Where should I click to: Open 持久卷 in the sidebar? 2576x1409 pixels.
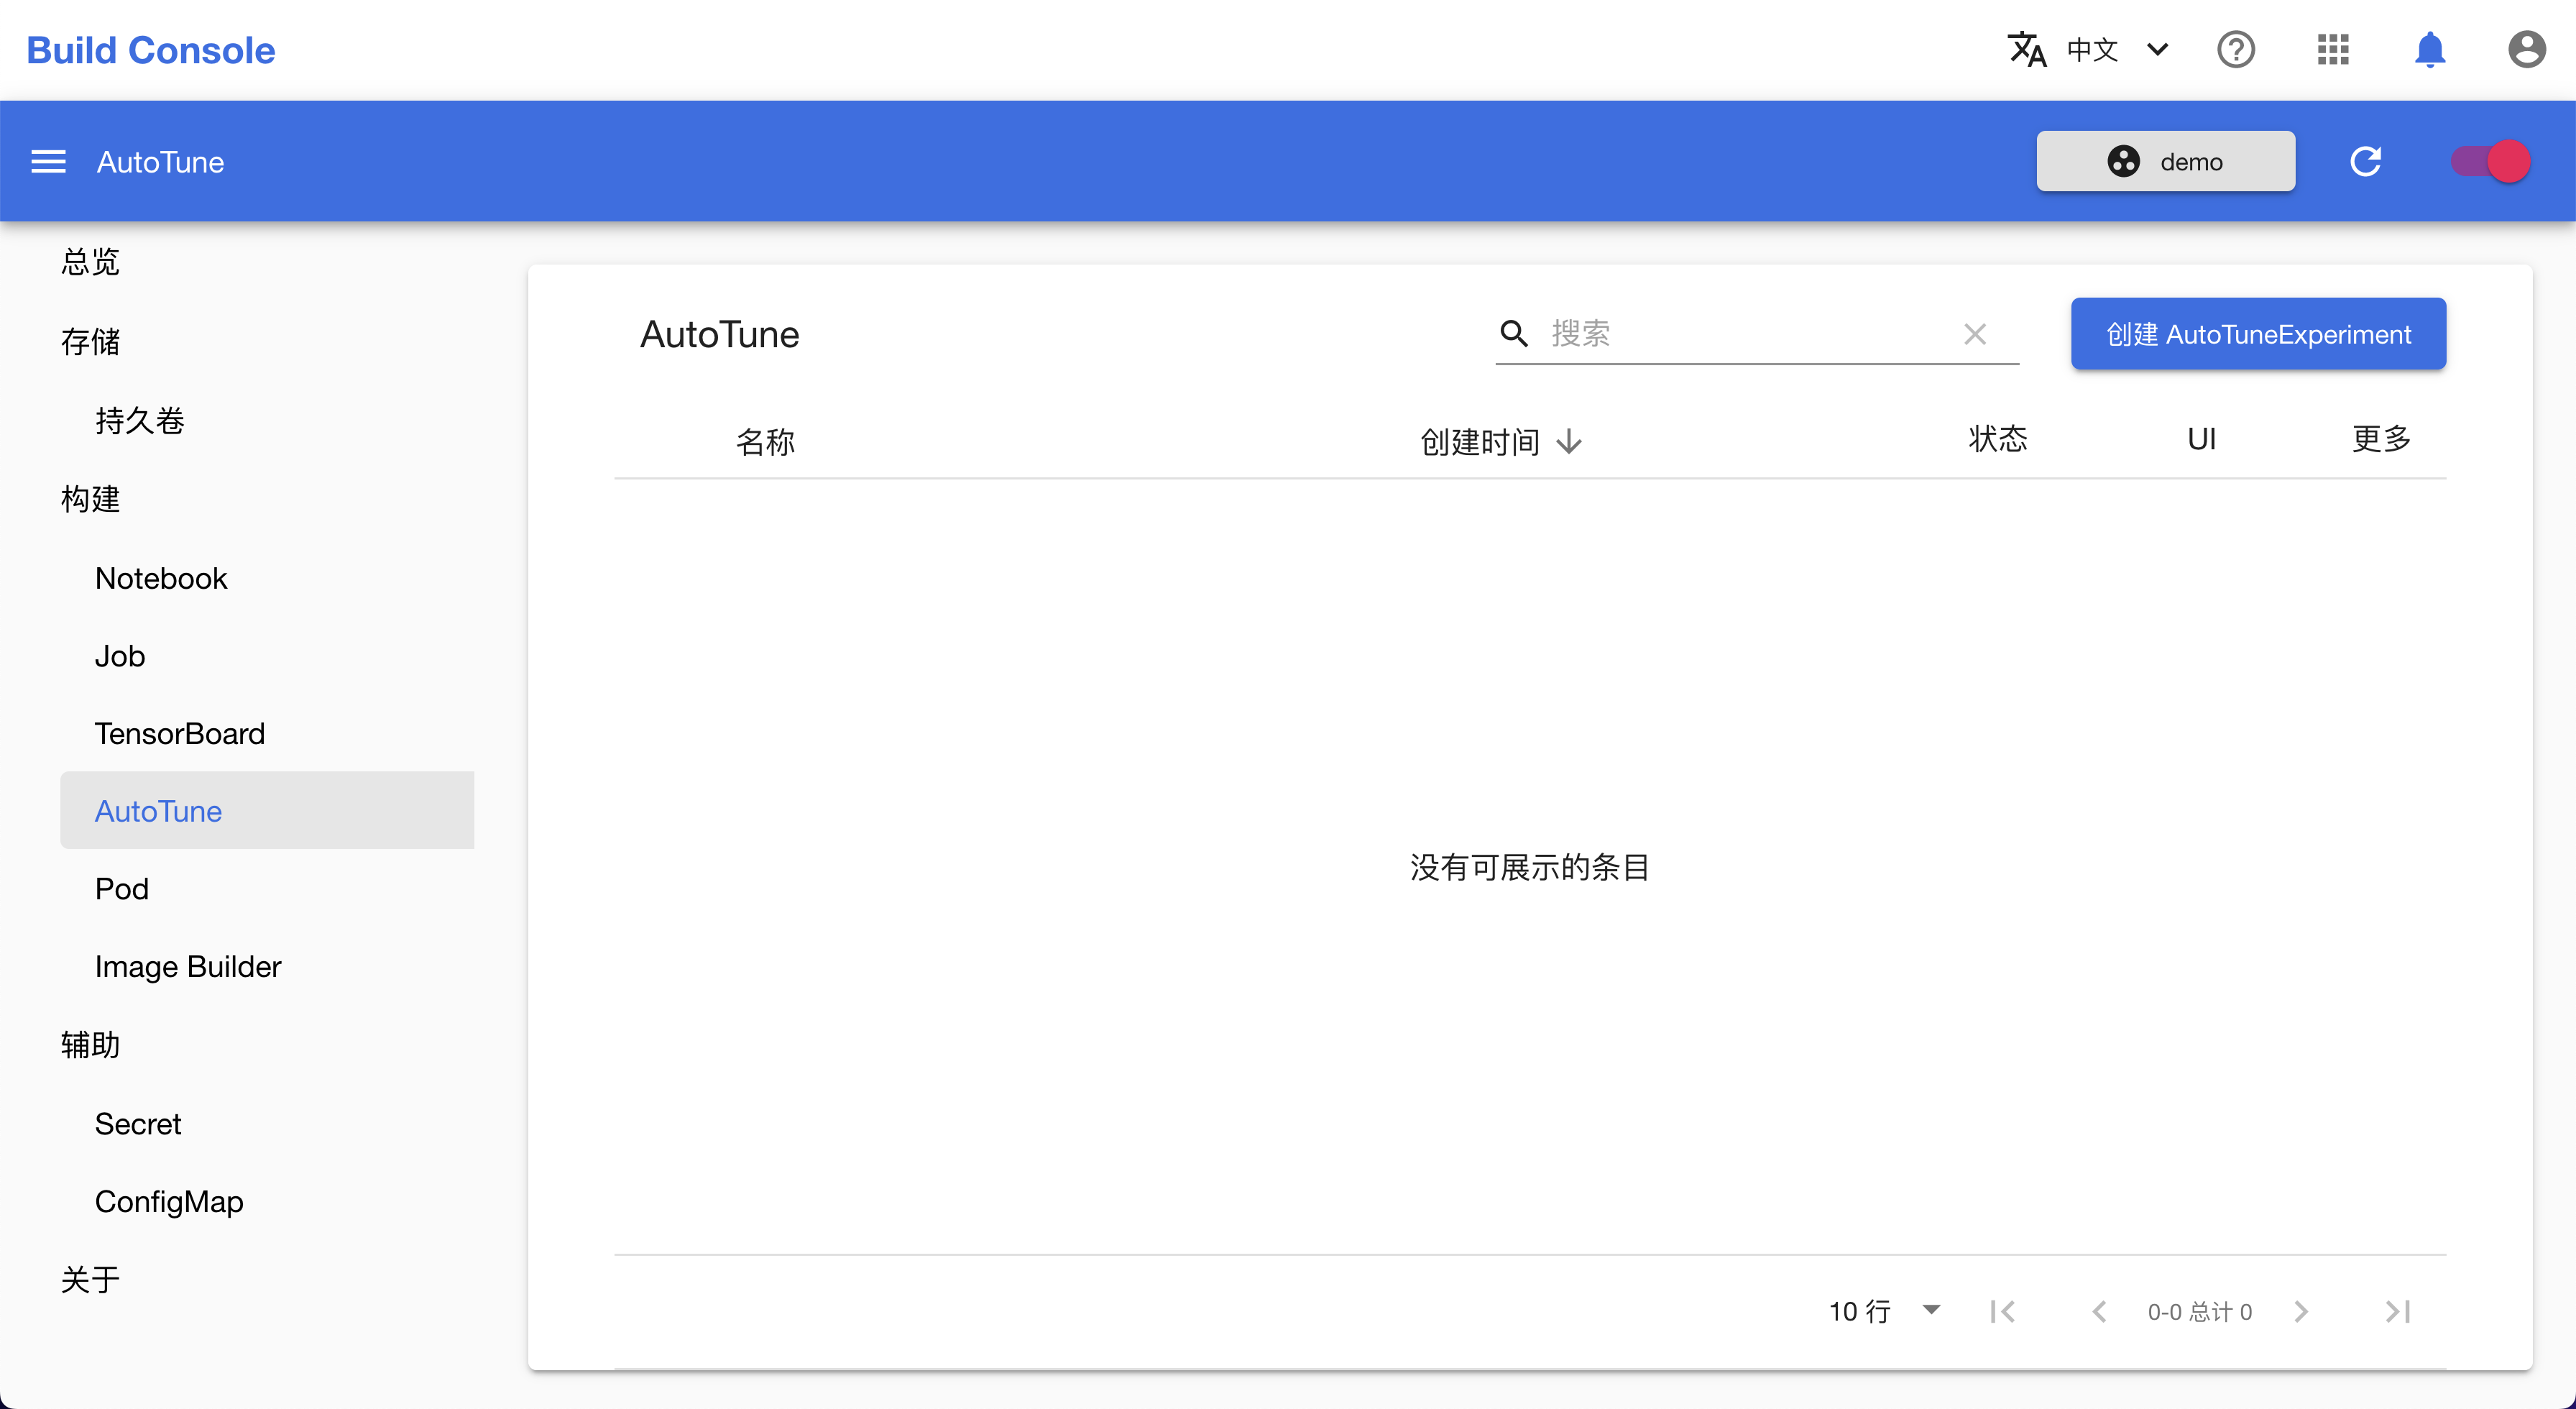point(140,421)
